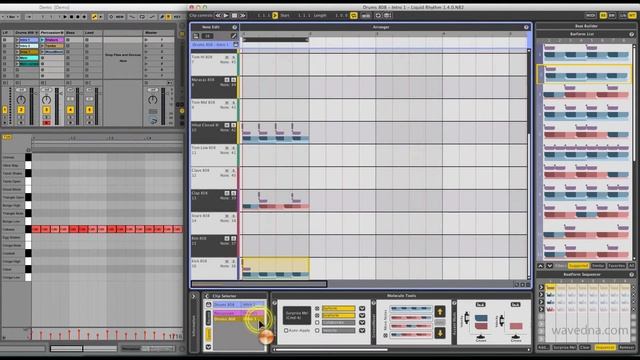Click the up arrow below BarForm List
640x360 pixels.
[540, 266]
